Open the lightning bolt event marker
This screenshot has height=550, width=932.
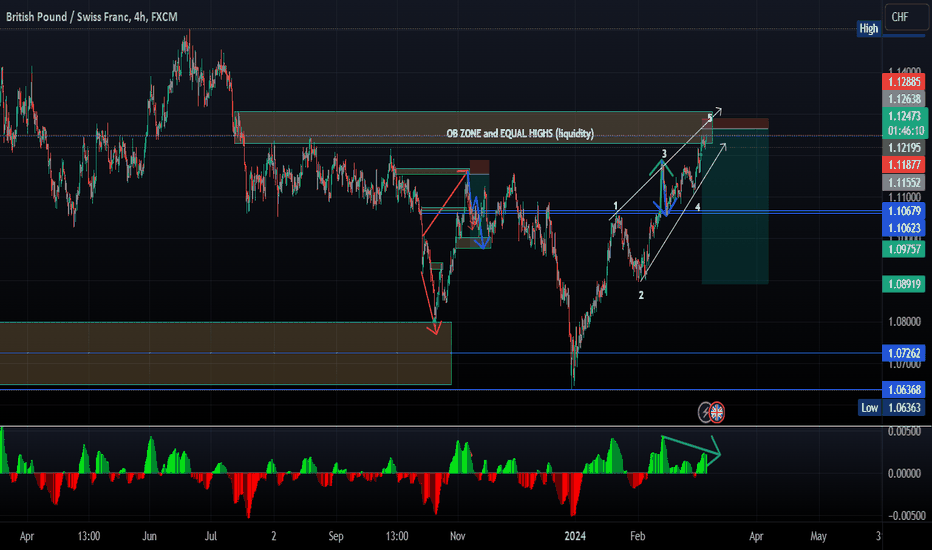click(705, 412)
